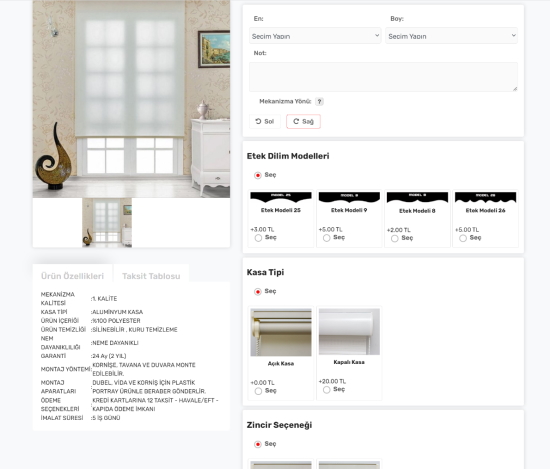The image size is (550, 469).
Task: Click the Etek Modeli 25 shape image
Action: point(281,197)
